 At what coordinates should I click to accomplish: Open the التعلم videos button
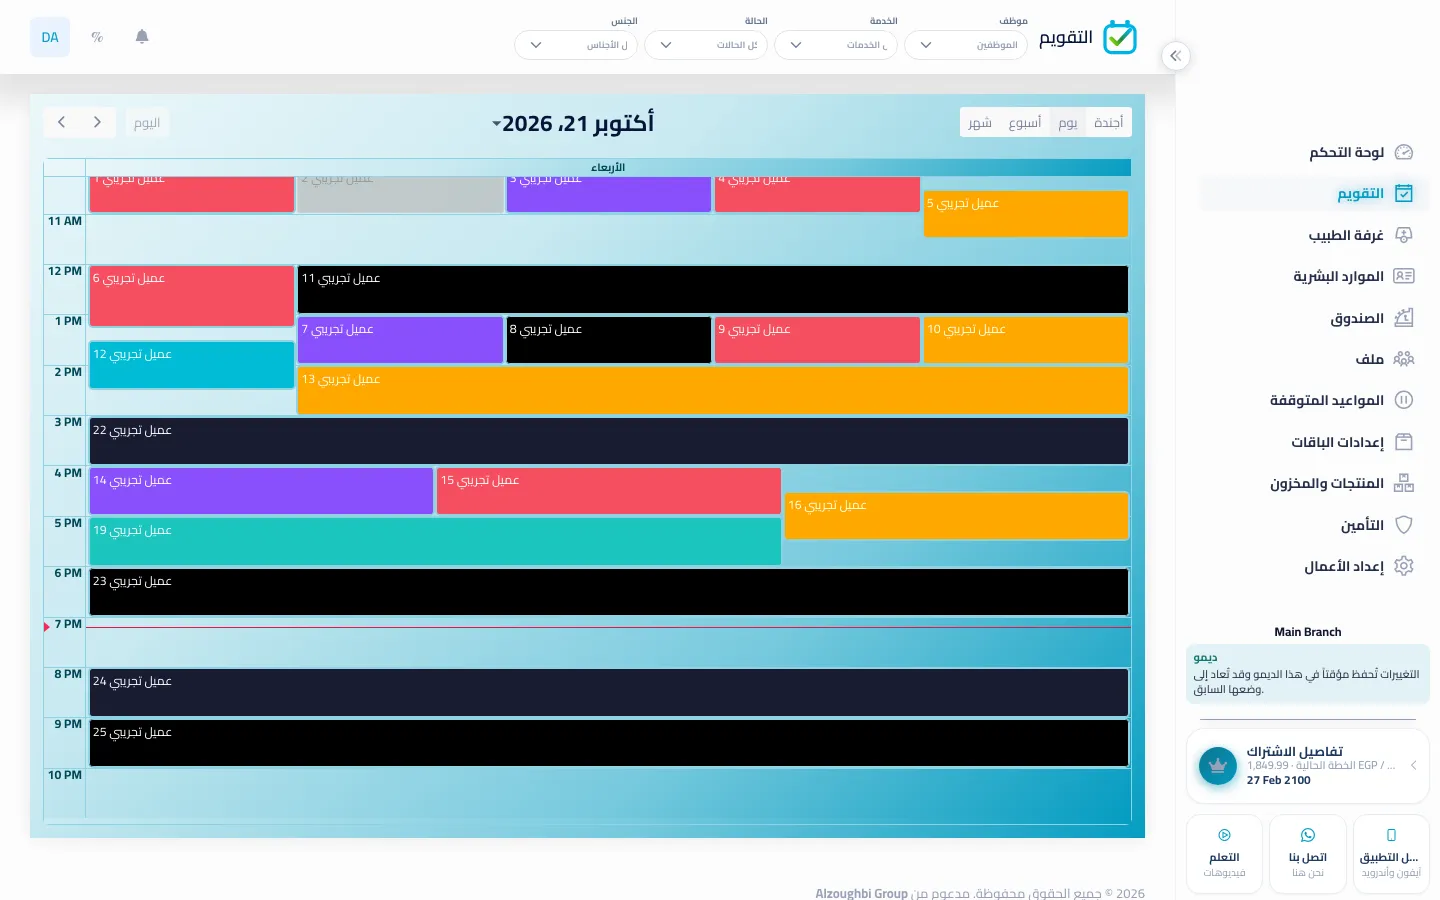(x=1225, y=854)
